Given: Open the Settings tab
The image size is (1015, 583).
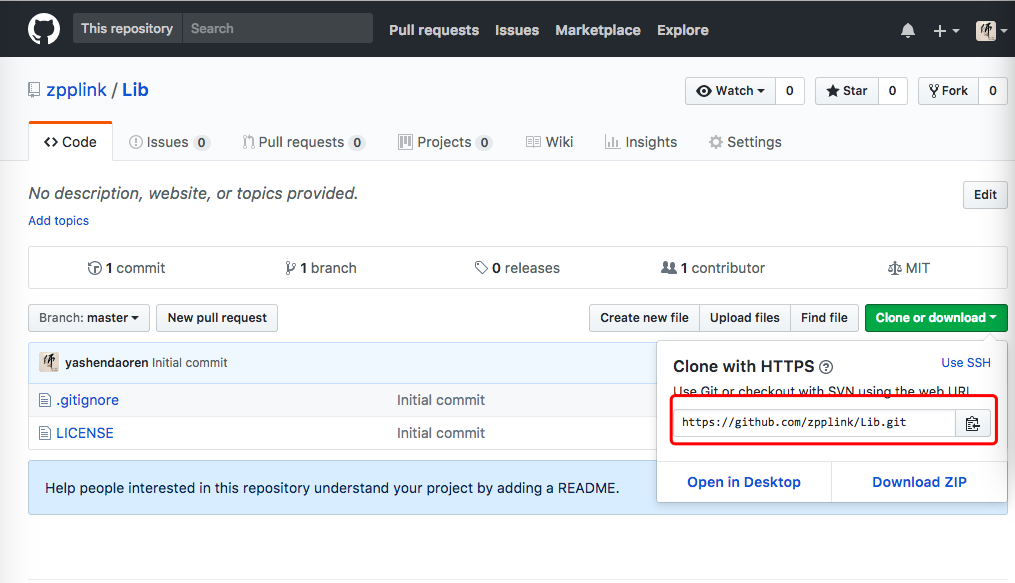Looking at the screenshot, I should [x=744, y=142].
